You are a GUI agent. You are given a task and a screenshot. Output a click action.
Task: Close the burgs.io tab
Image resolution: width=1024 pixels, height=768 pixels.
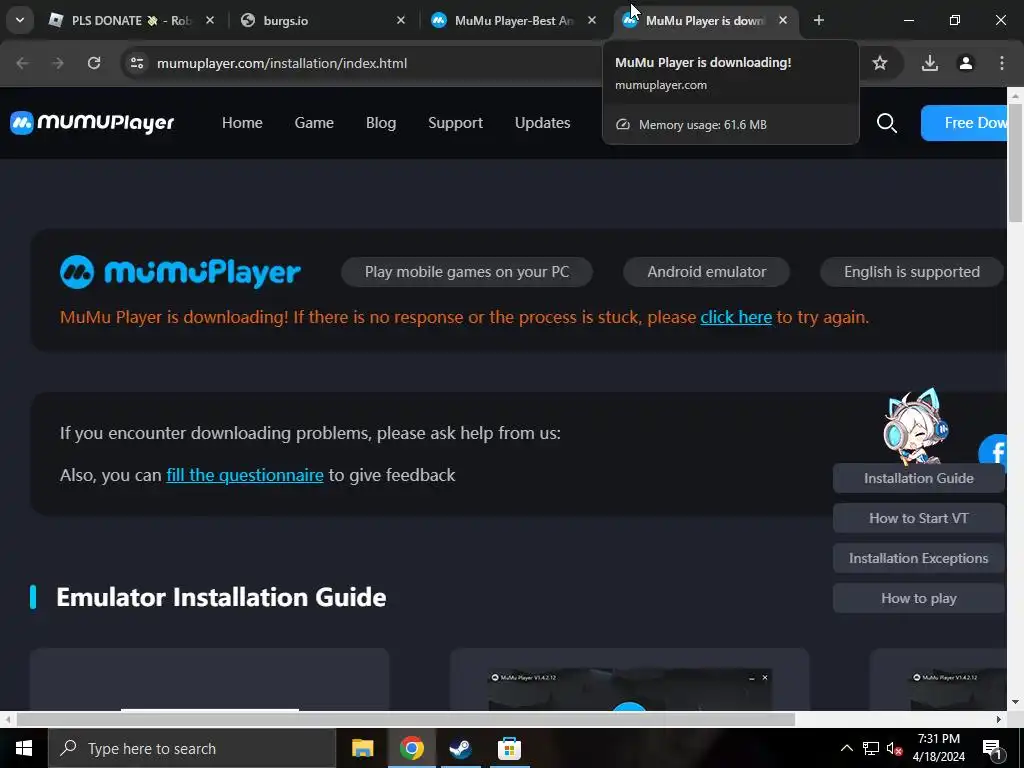click(400, 20)
